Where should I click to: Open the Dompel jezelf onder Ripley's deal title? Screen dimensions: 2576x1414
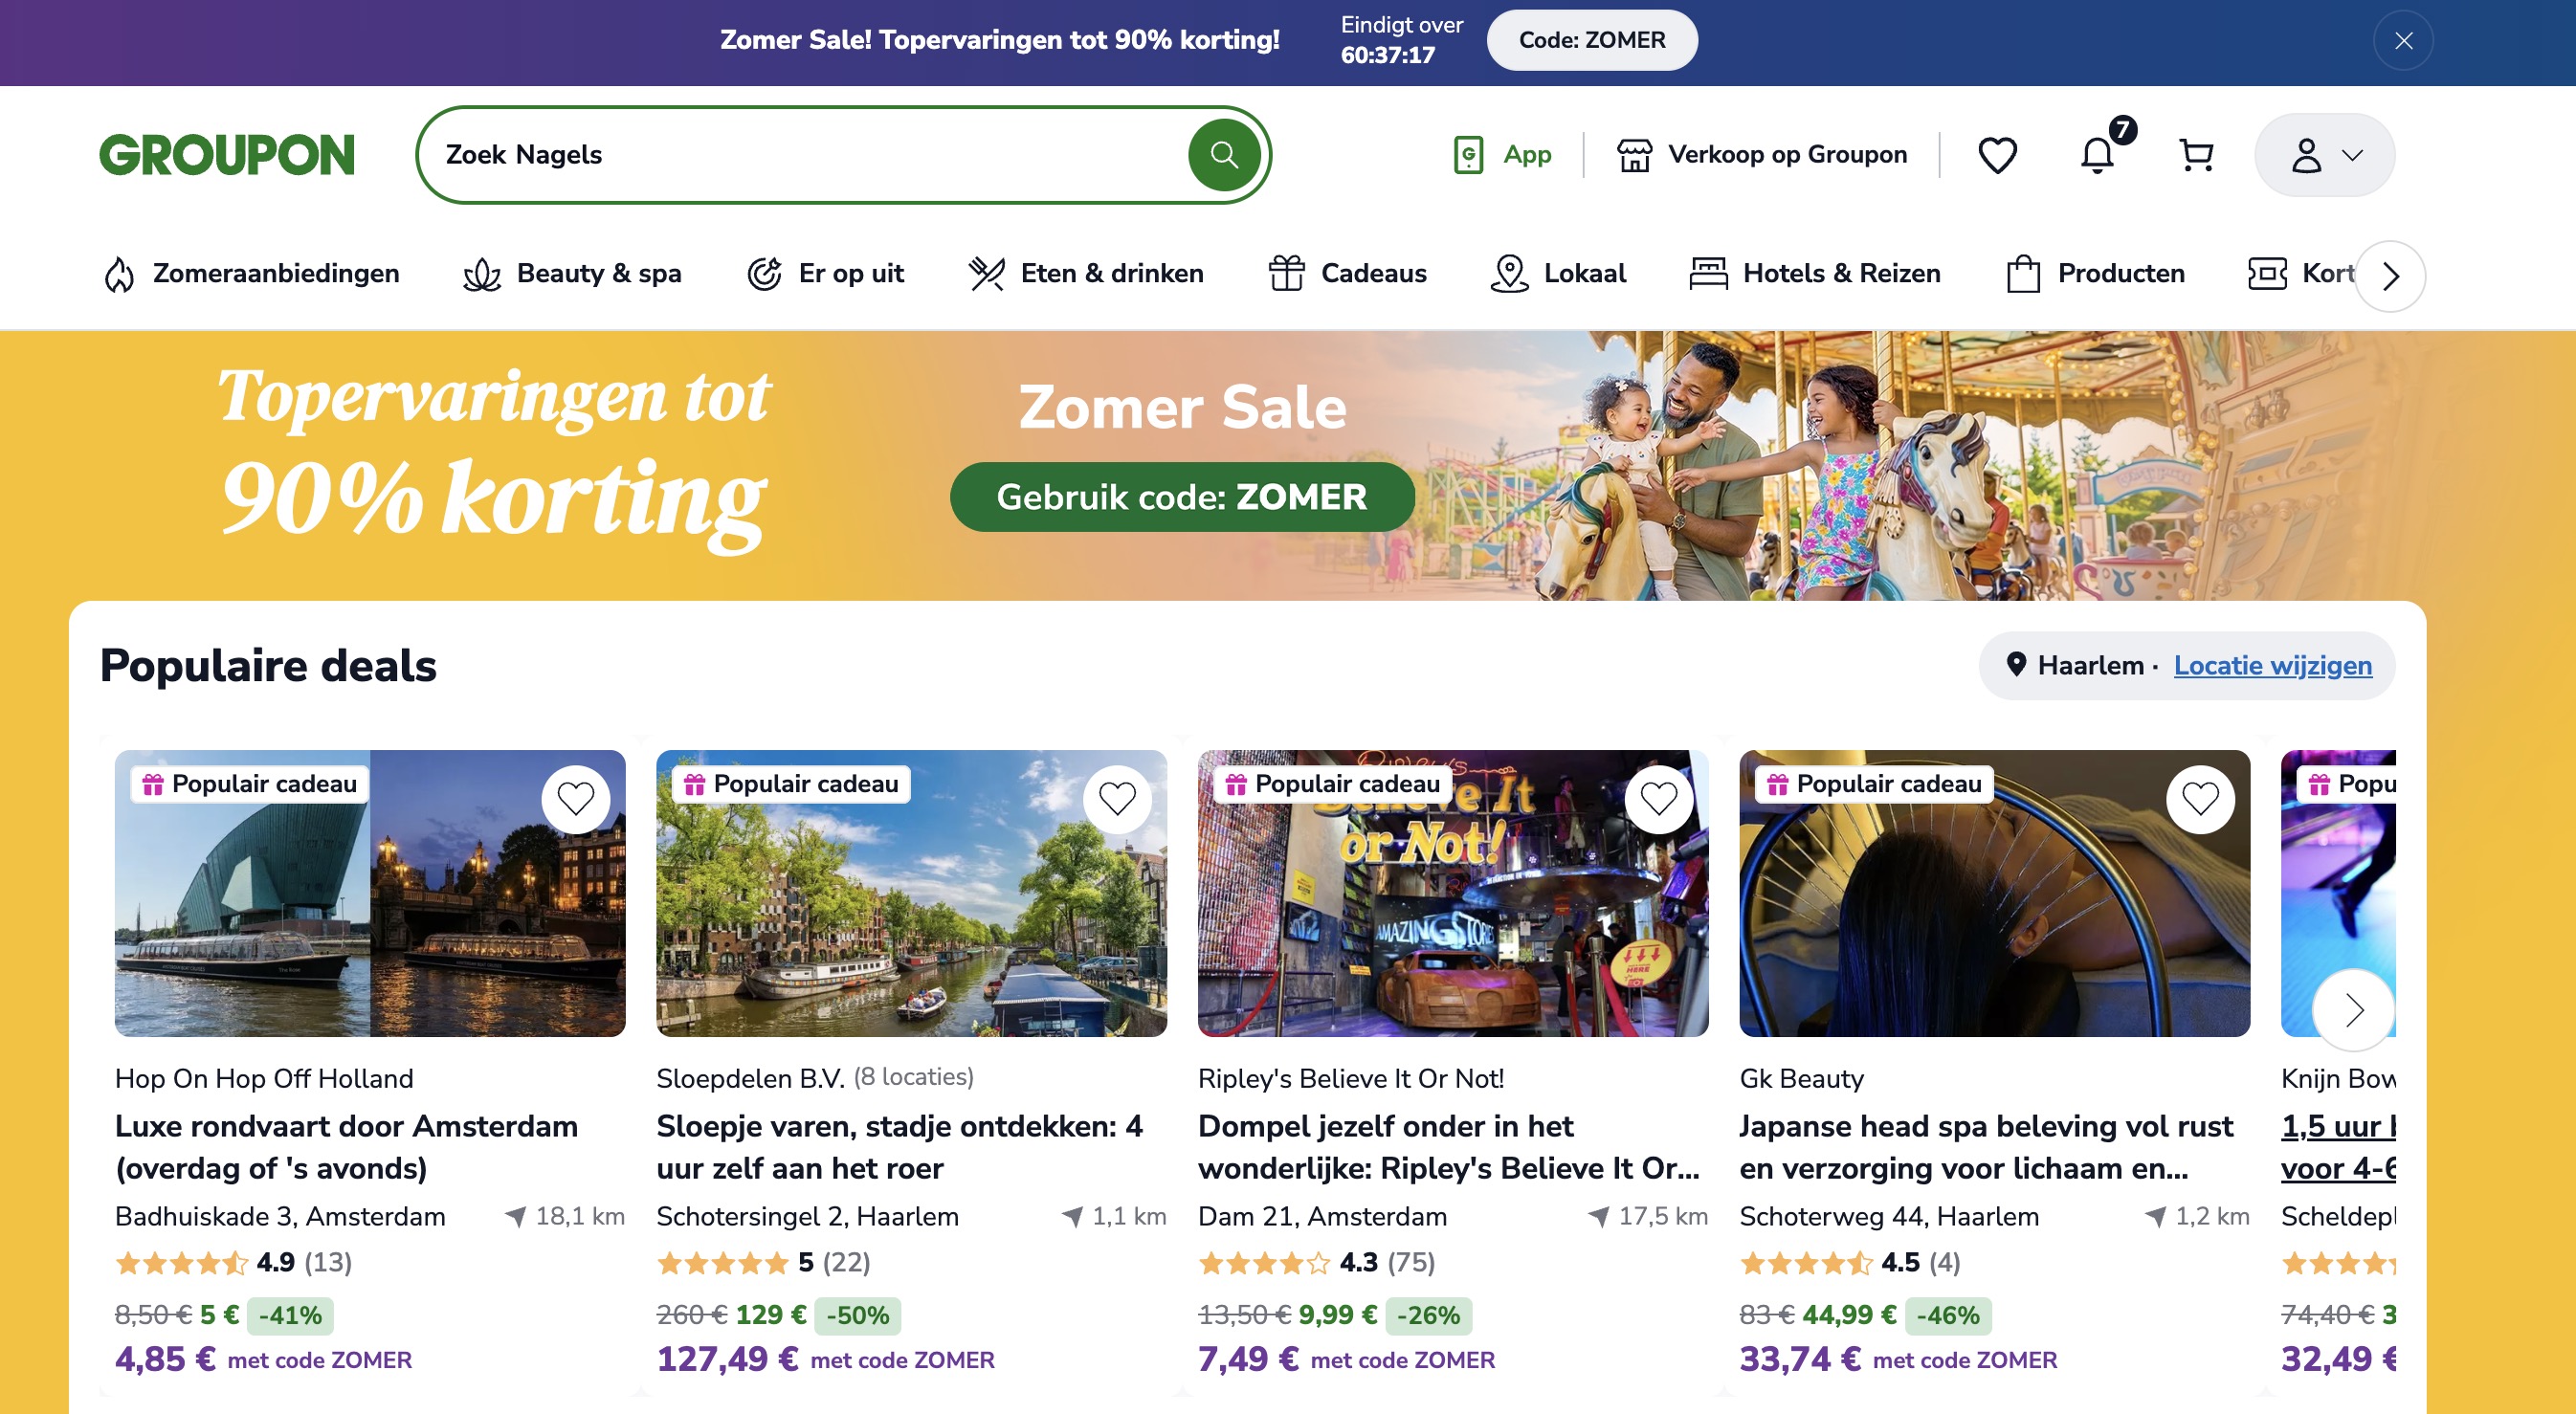(x=1448, y=1147)
